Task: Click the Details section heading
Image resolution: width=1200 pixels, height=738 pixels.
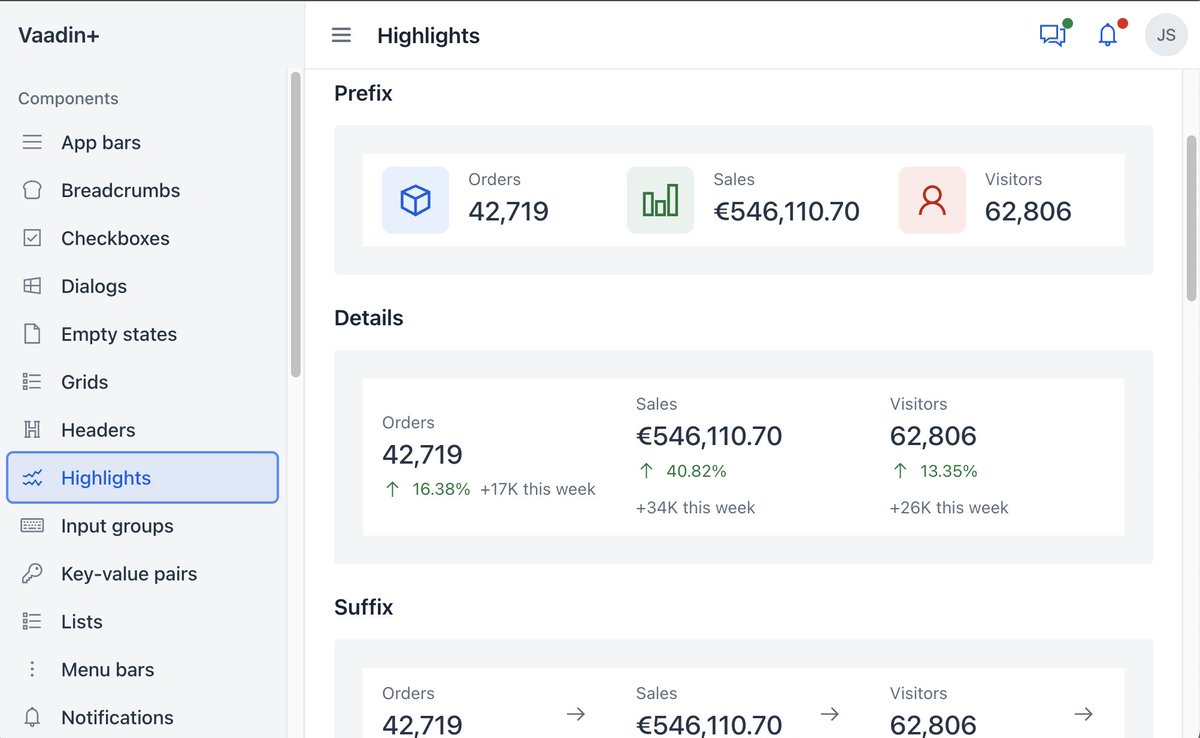Action: (369, 318)
